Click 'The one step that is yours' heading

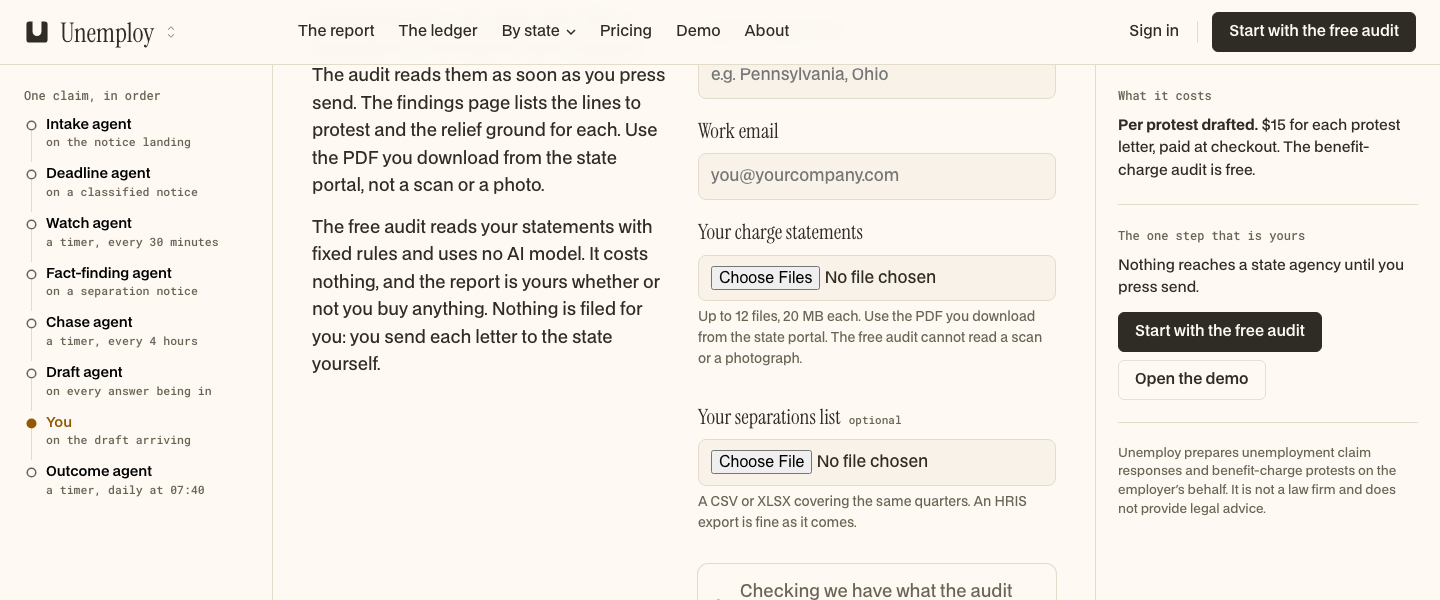point(1211,236)
